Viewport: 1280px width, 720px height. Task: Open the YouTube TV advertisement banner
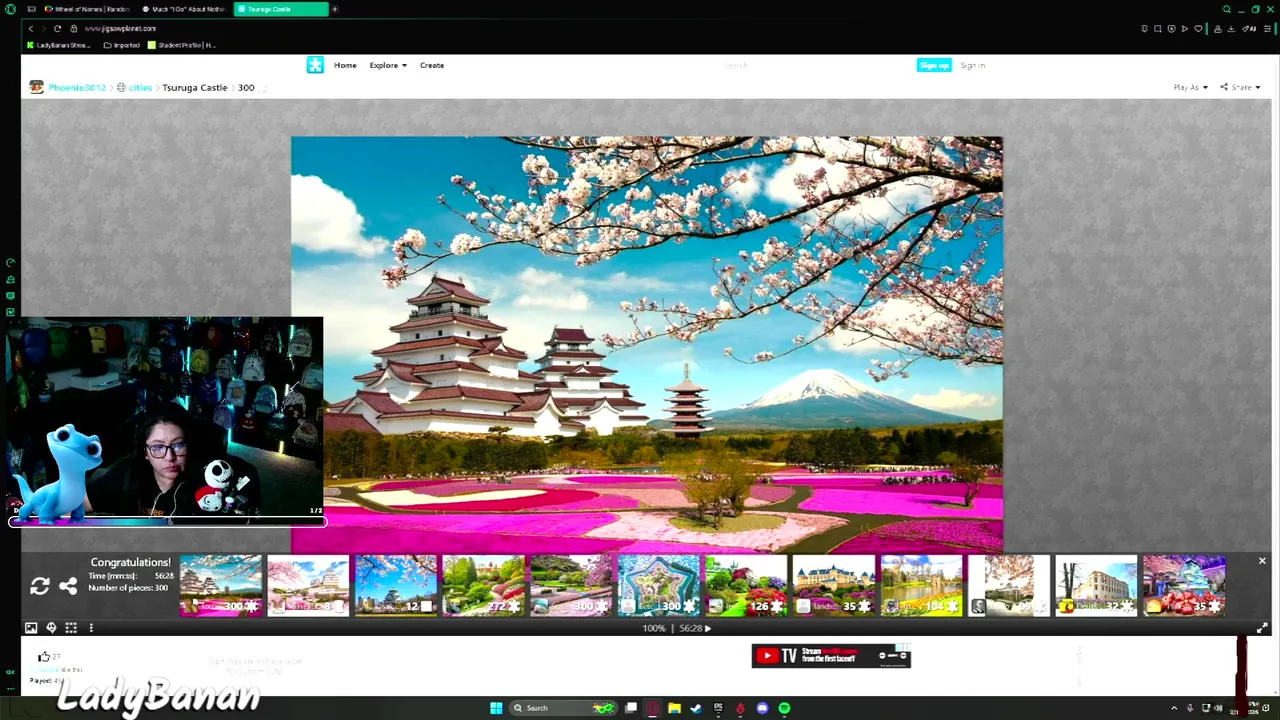(831, 656)
